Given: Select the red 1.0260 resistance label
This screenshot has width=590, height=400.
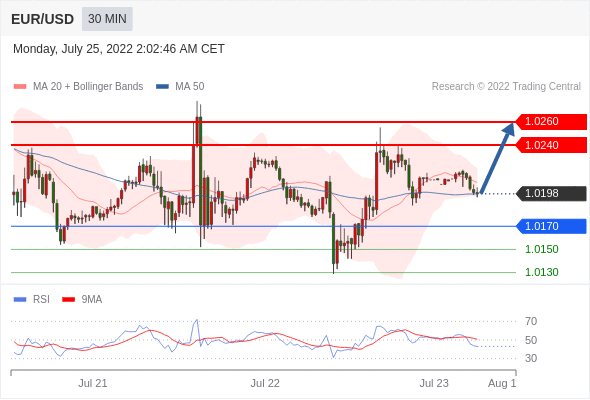Looking at the screenshot, I should (551, 122).
